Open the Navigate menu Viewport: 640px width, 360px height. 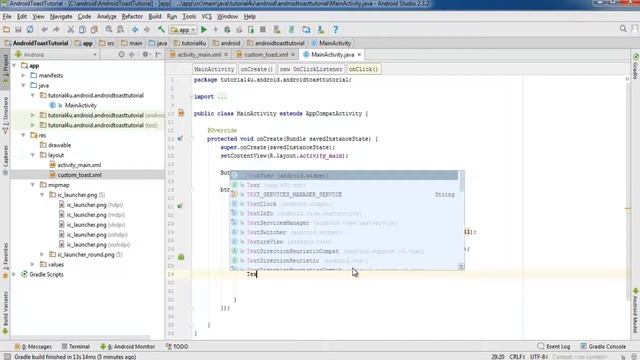coord(61,17)
